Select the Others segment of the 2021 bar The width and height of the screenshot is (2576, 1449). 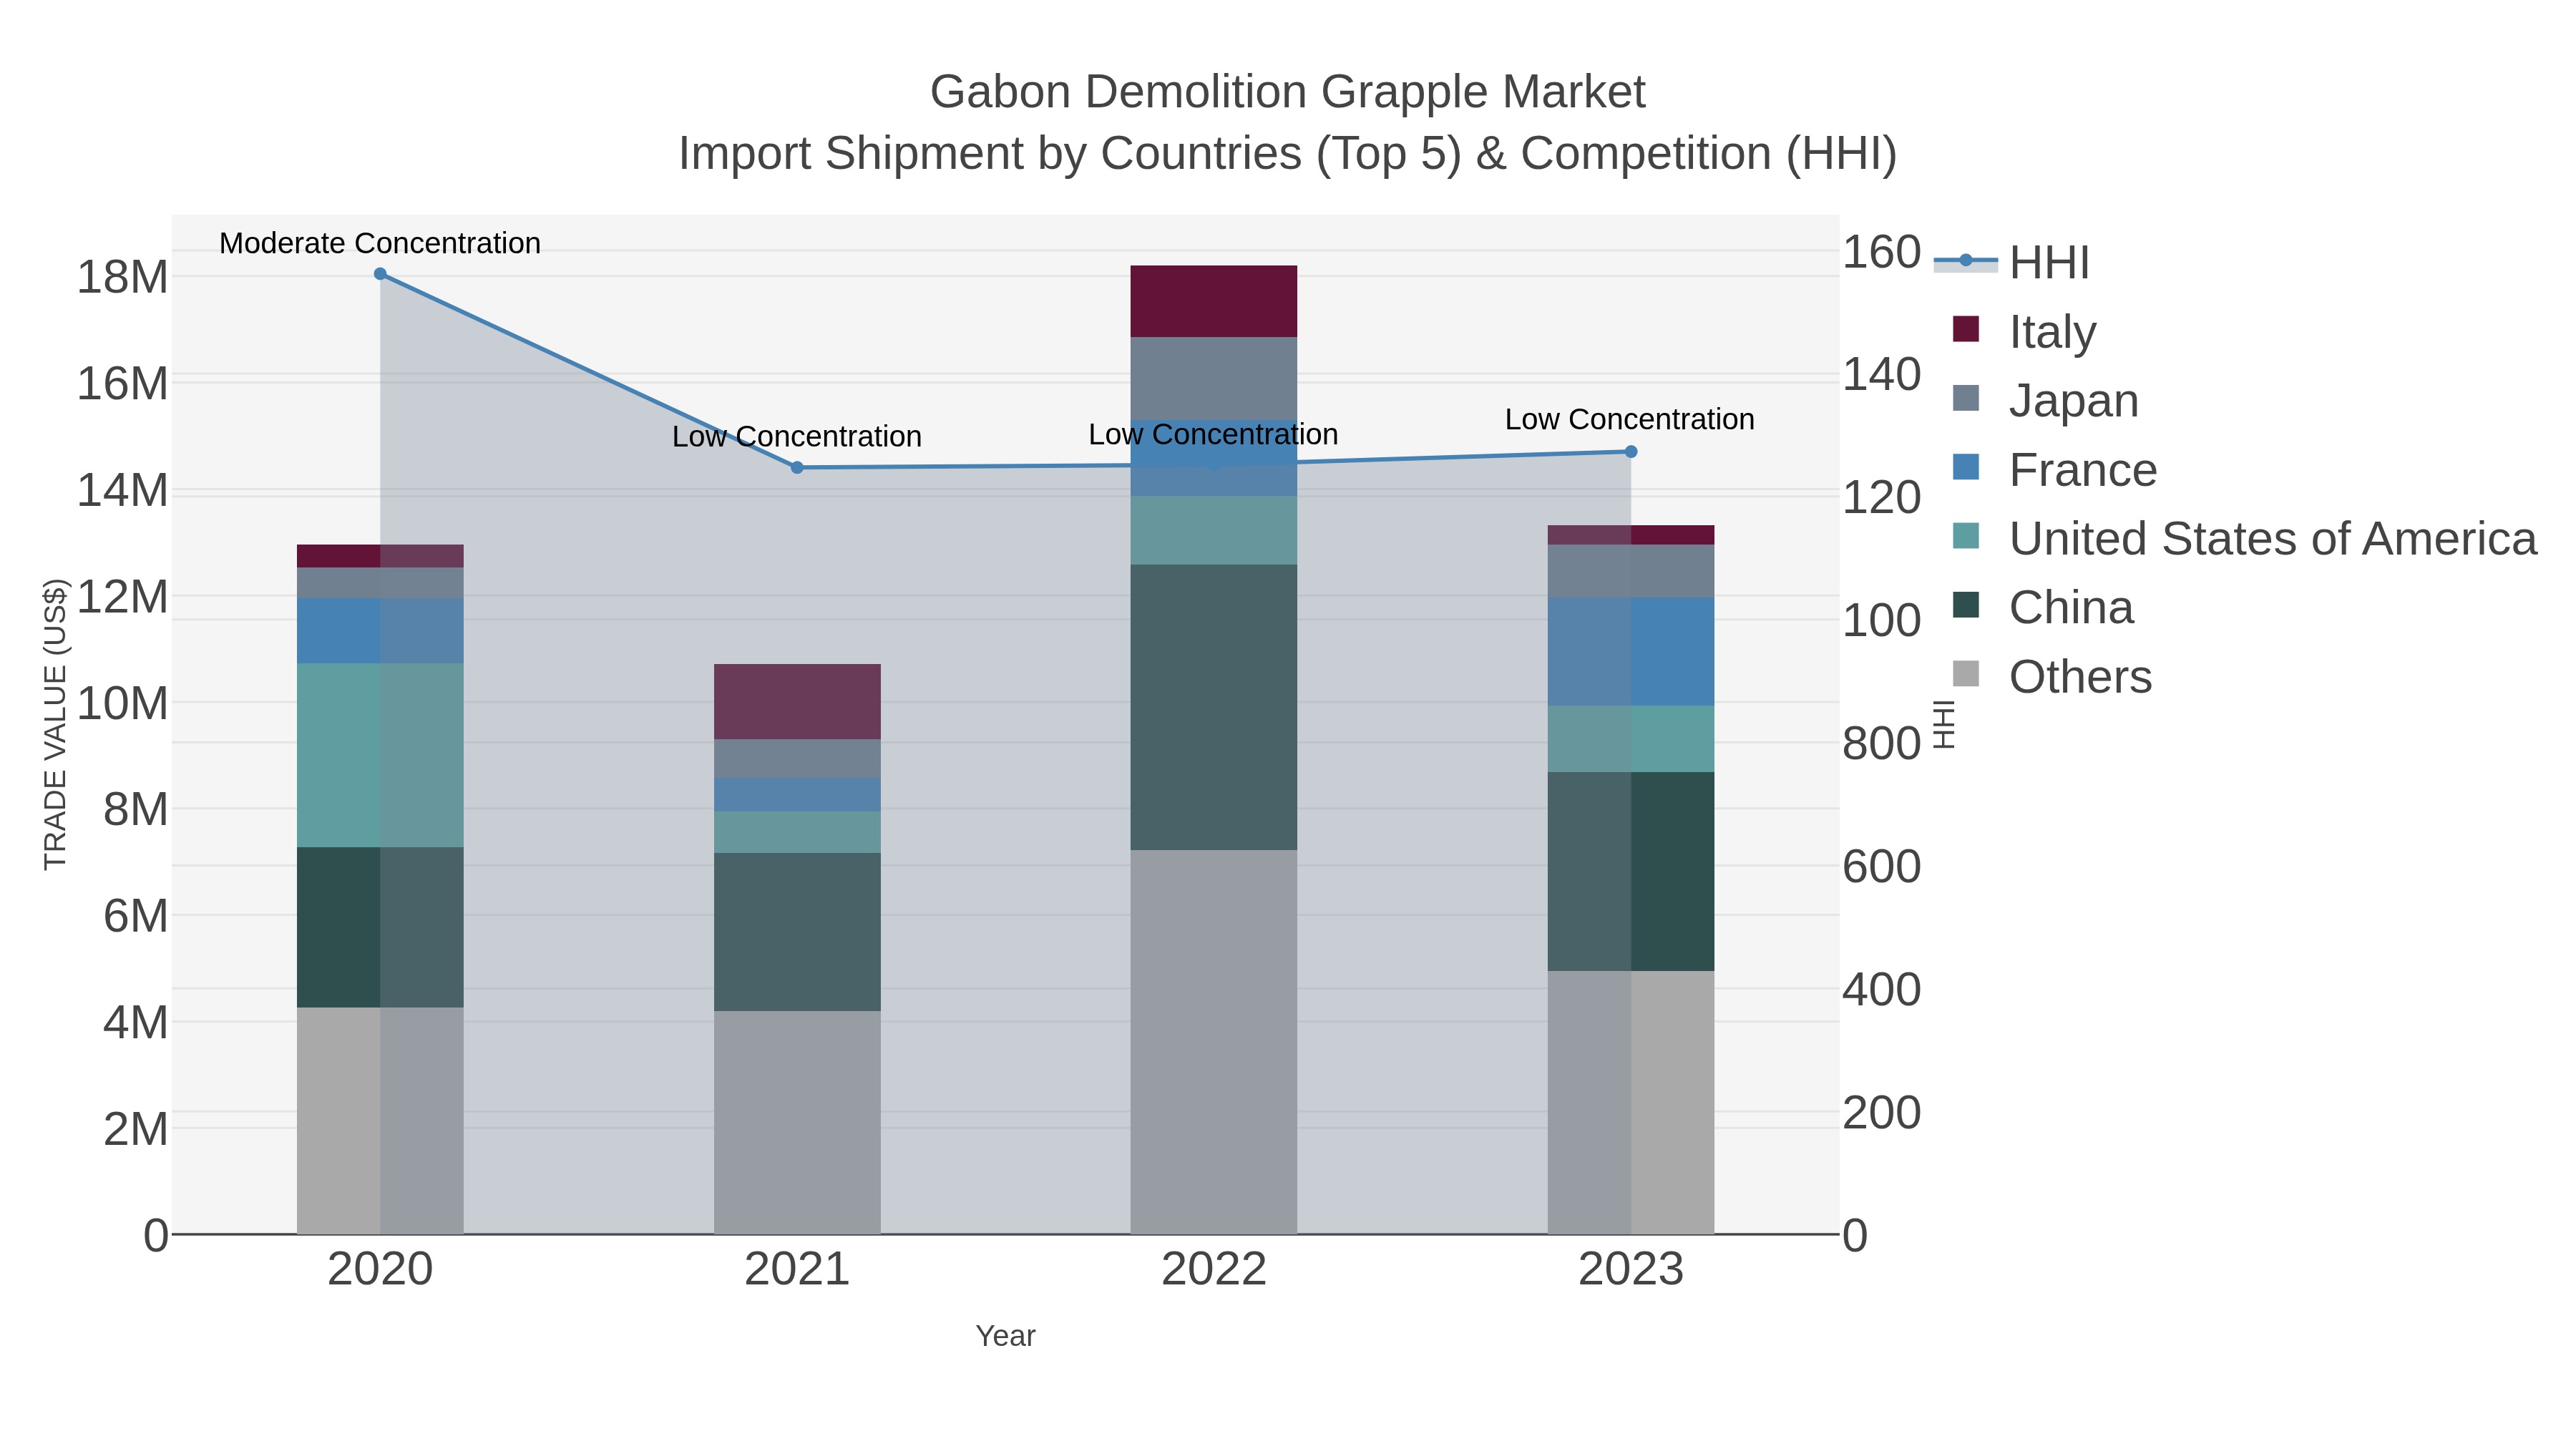click(797, 1122)
